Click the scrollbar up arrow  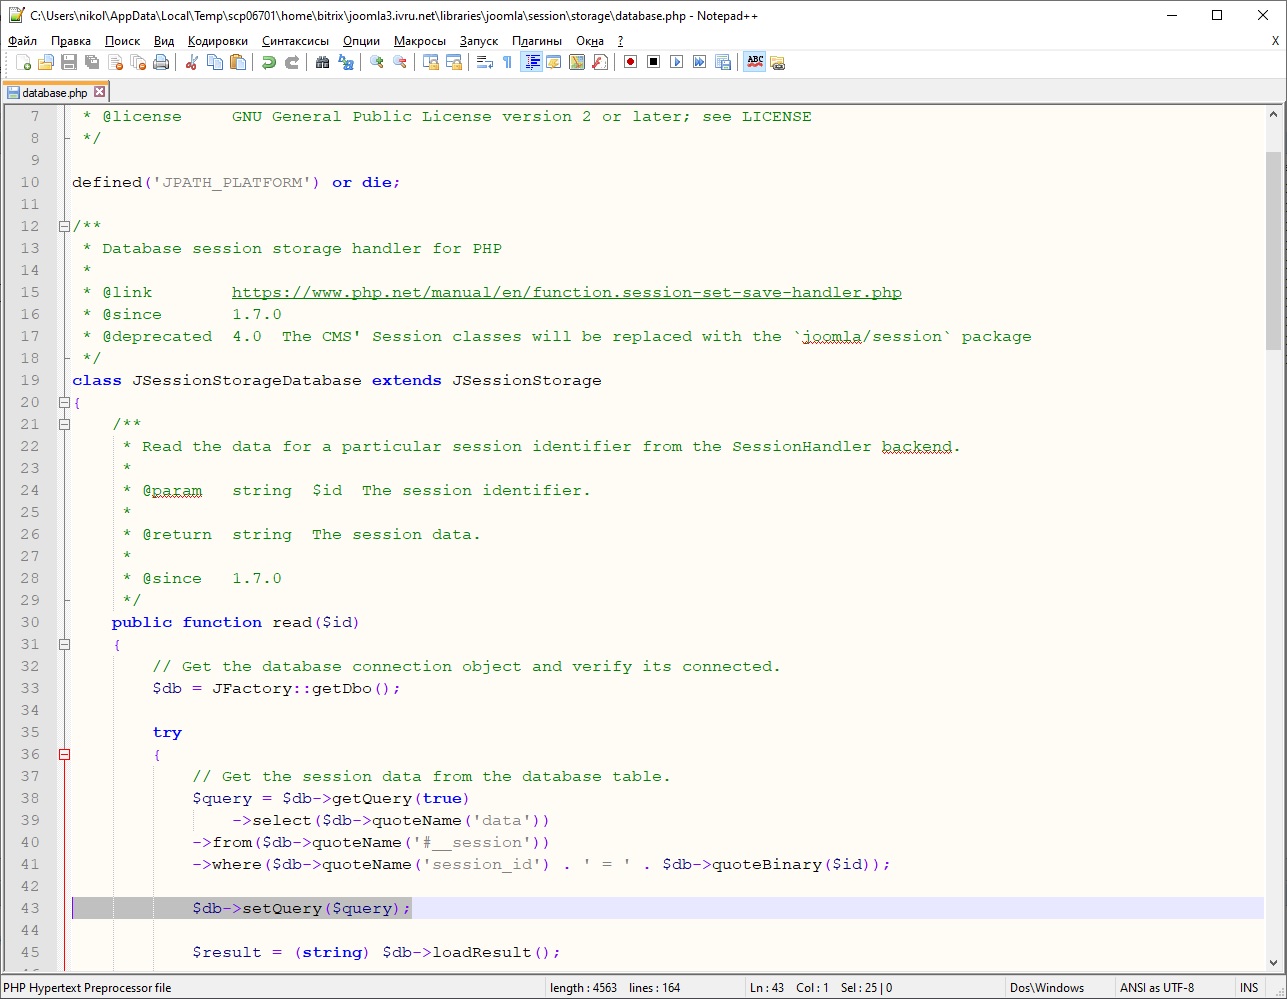pos(1272,113)
